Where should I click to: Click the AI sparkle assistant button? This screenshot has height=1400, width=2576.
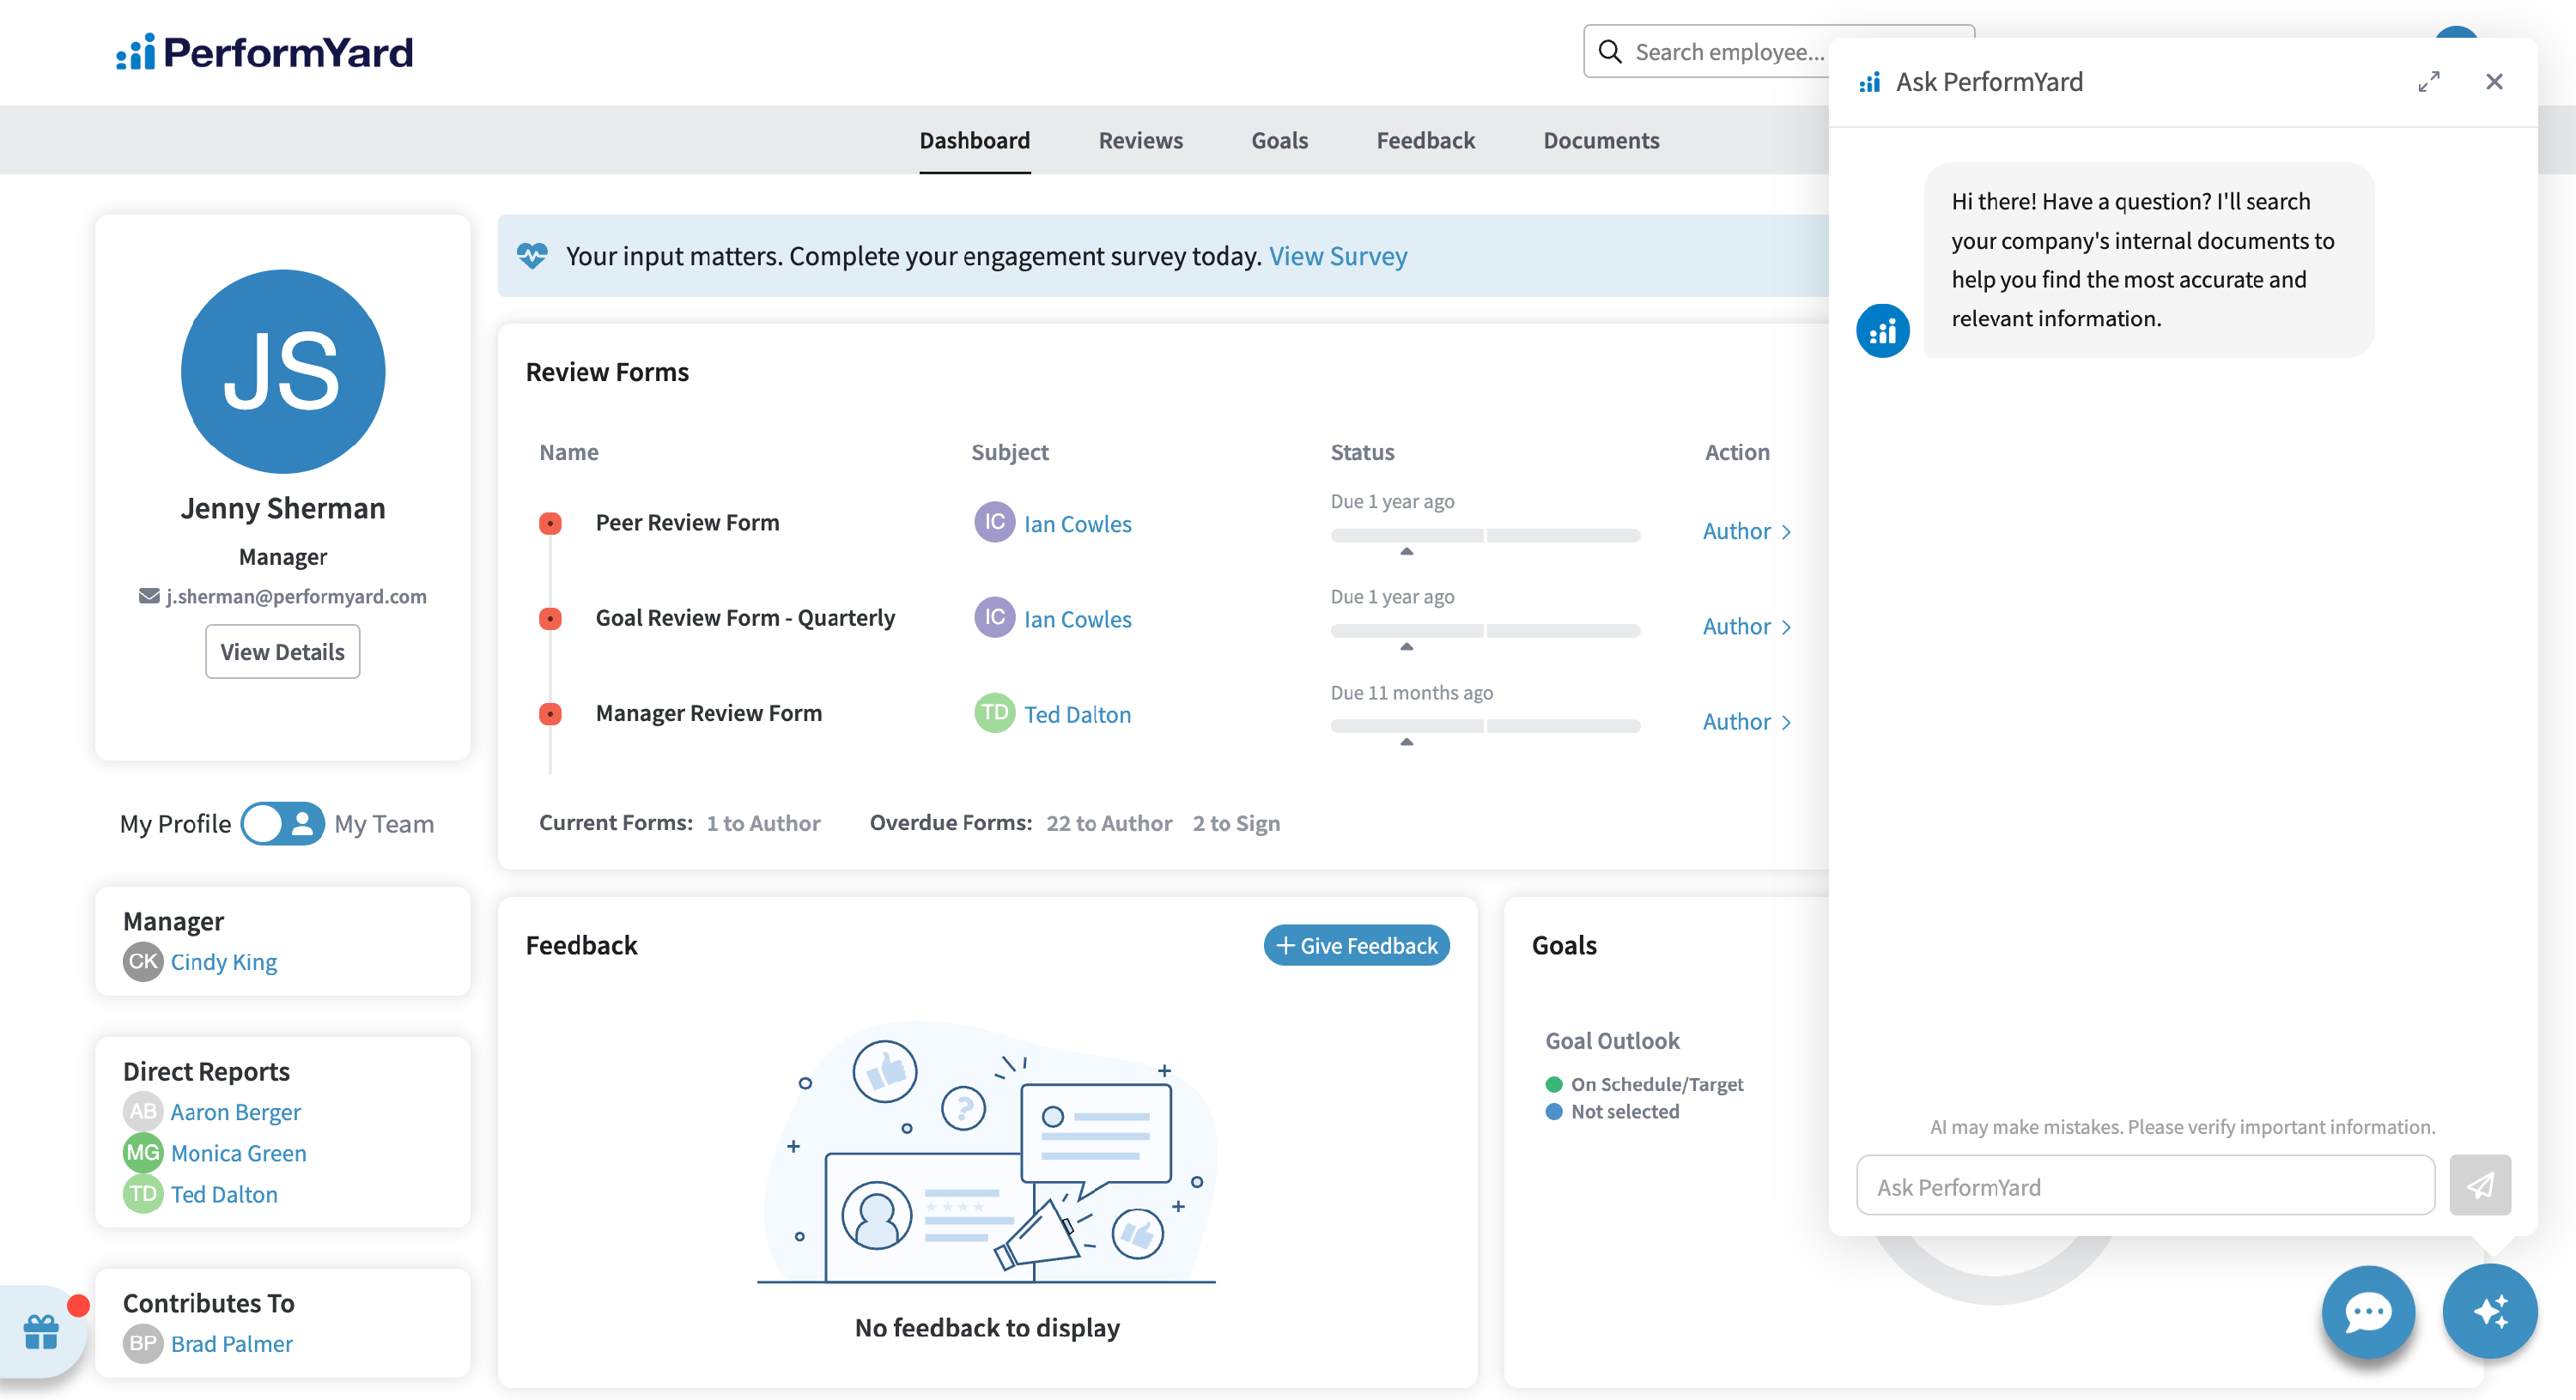click(x=2489, y=1311)
